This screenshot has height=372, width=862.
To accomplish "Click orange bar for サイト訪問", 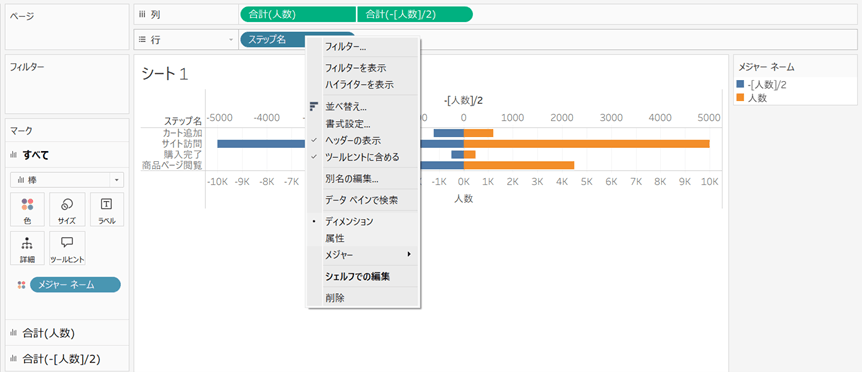I will [587, 143].
